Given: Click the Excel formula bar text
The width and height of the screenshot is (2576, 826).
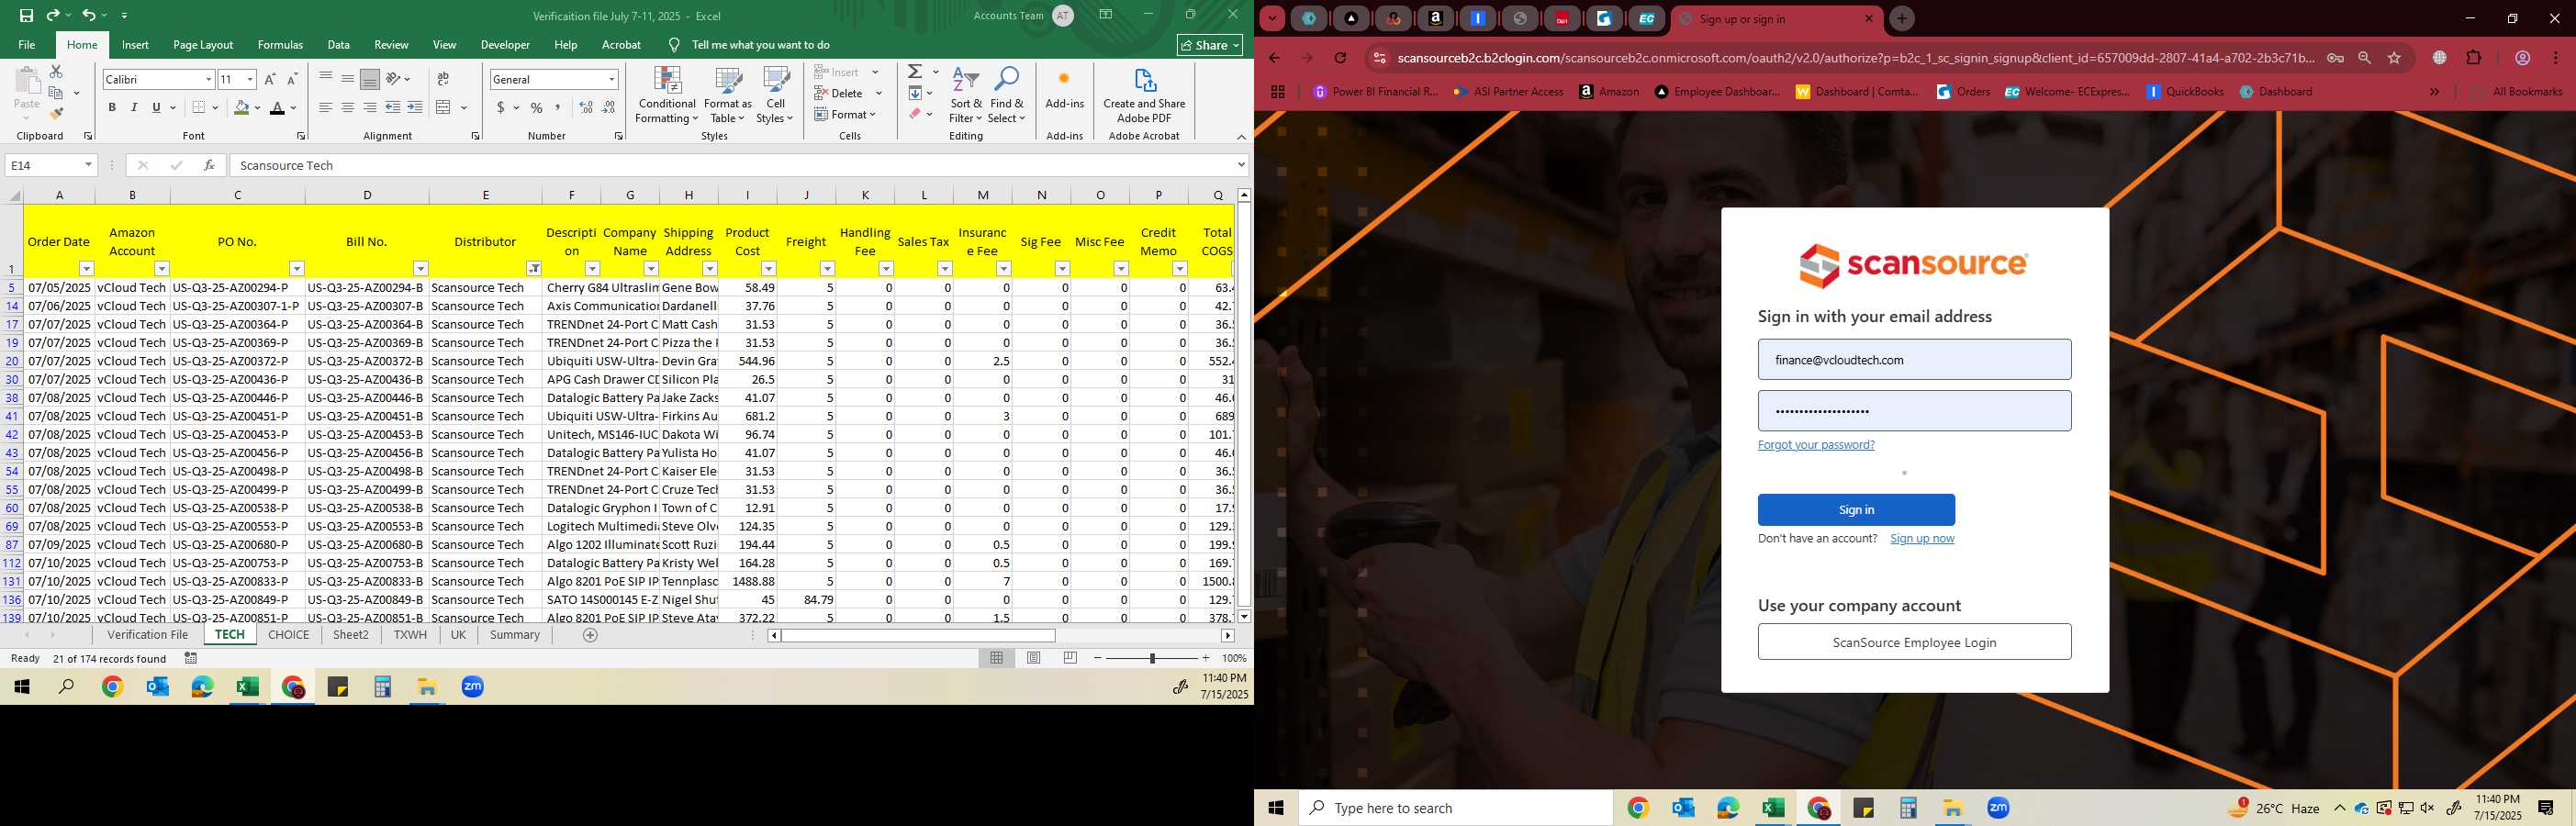Looking at the screenshot, I should pyautogui.click(x=287, y=165).
